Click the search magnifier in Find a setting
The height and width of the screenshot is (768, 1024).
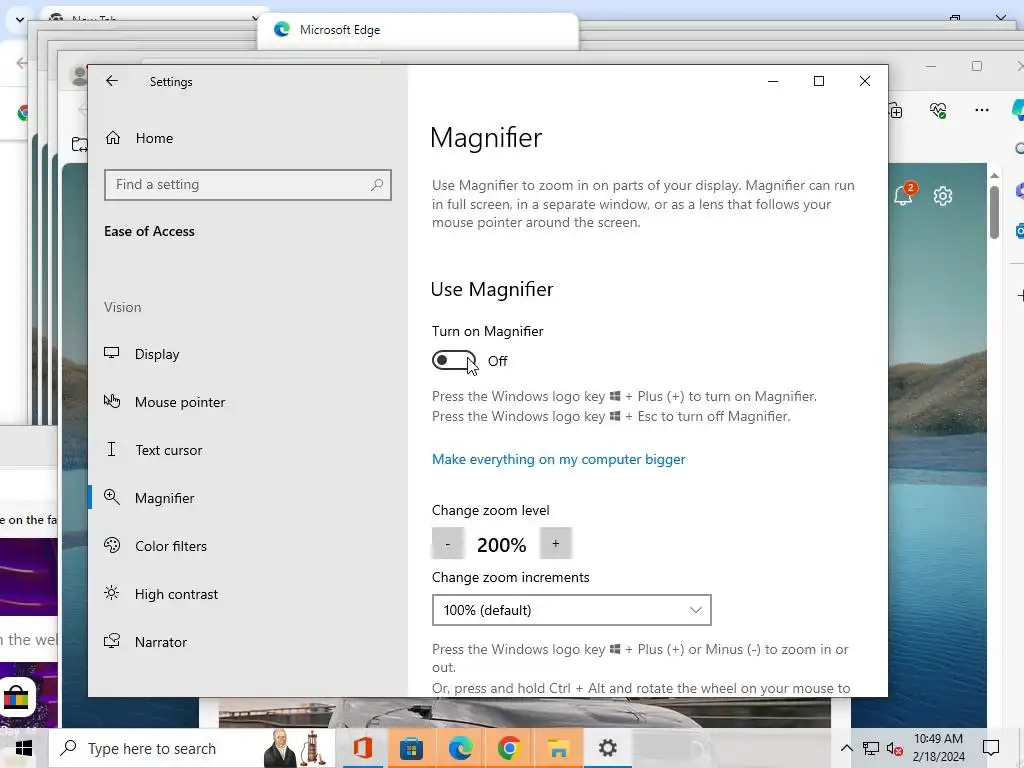(x=377, y=185)
